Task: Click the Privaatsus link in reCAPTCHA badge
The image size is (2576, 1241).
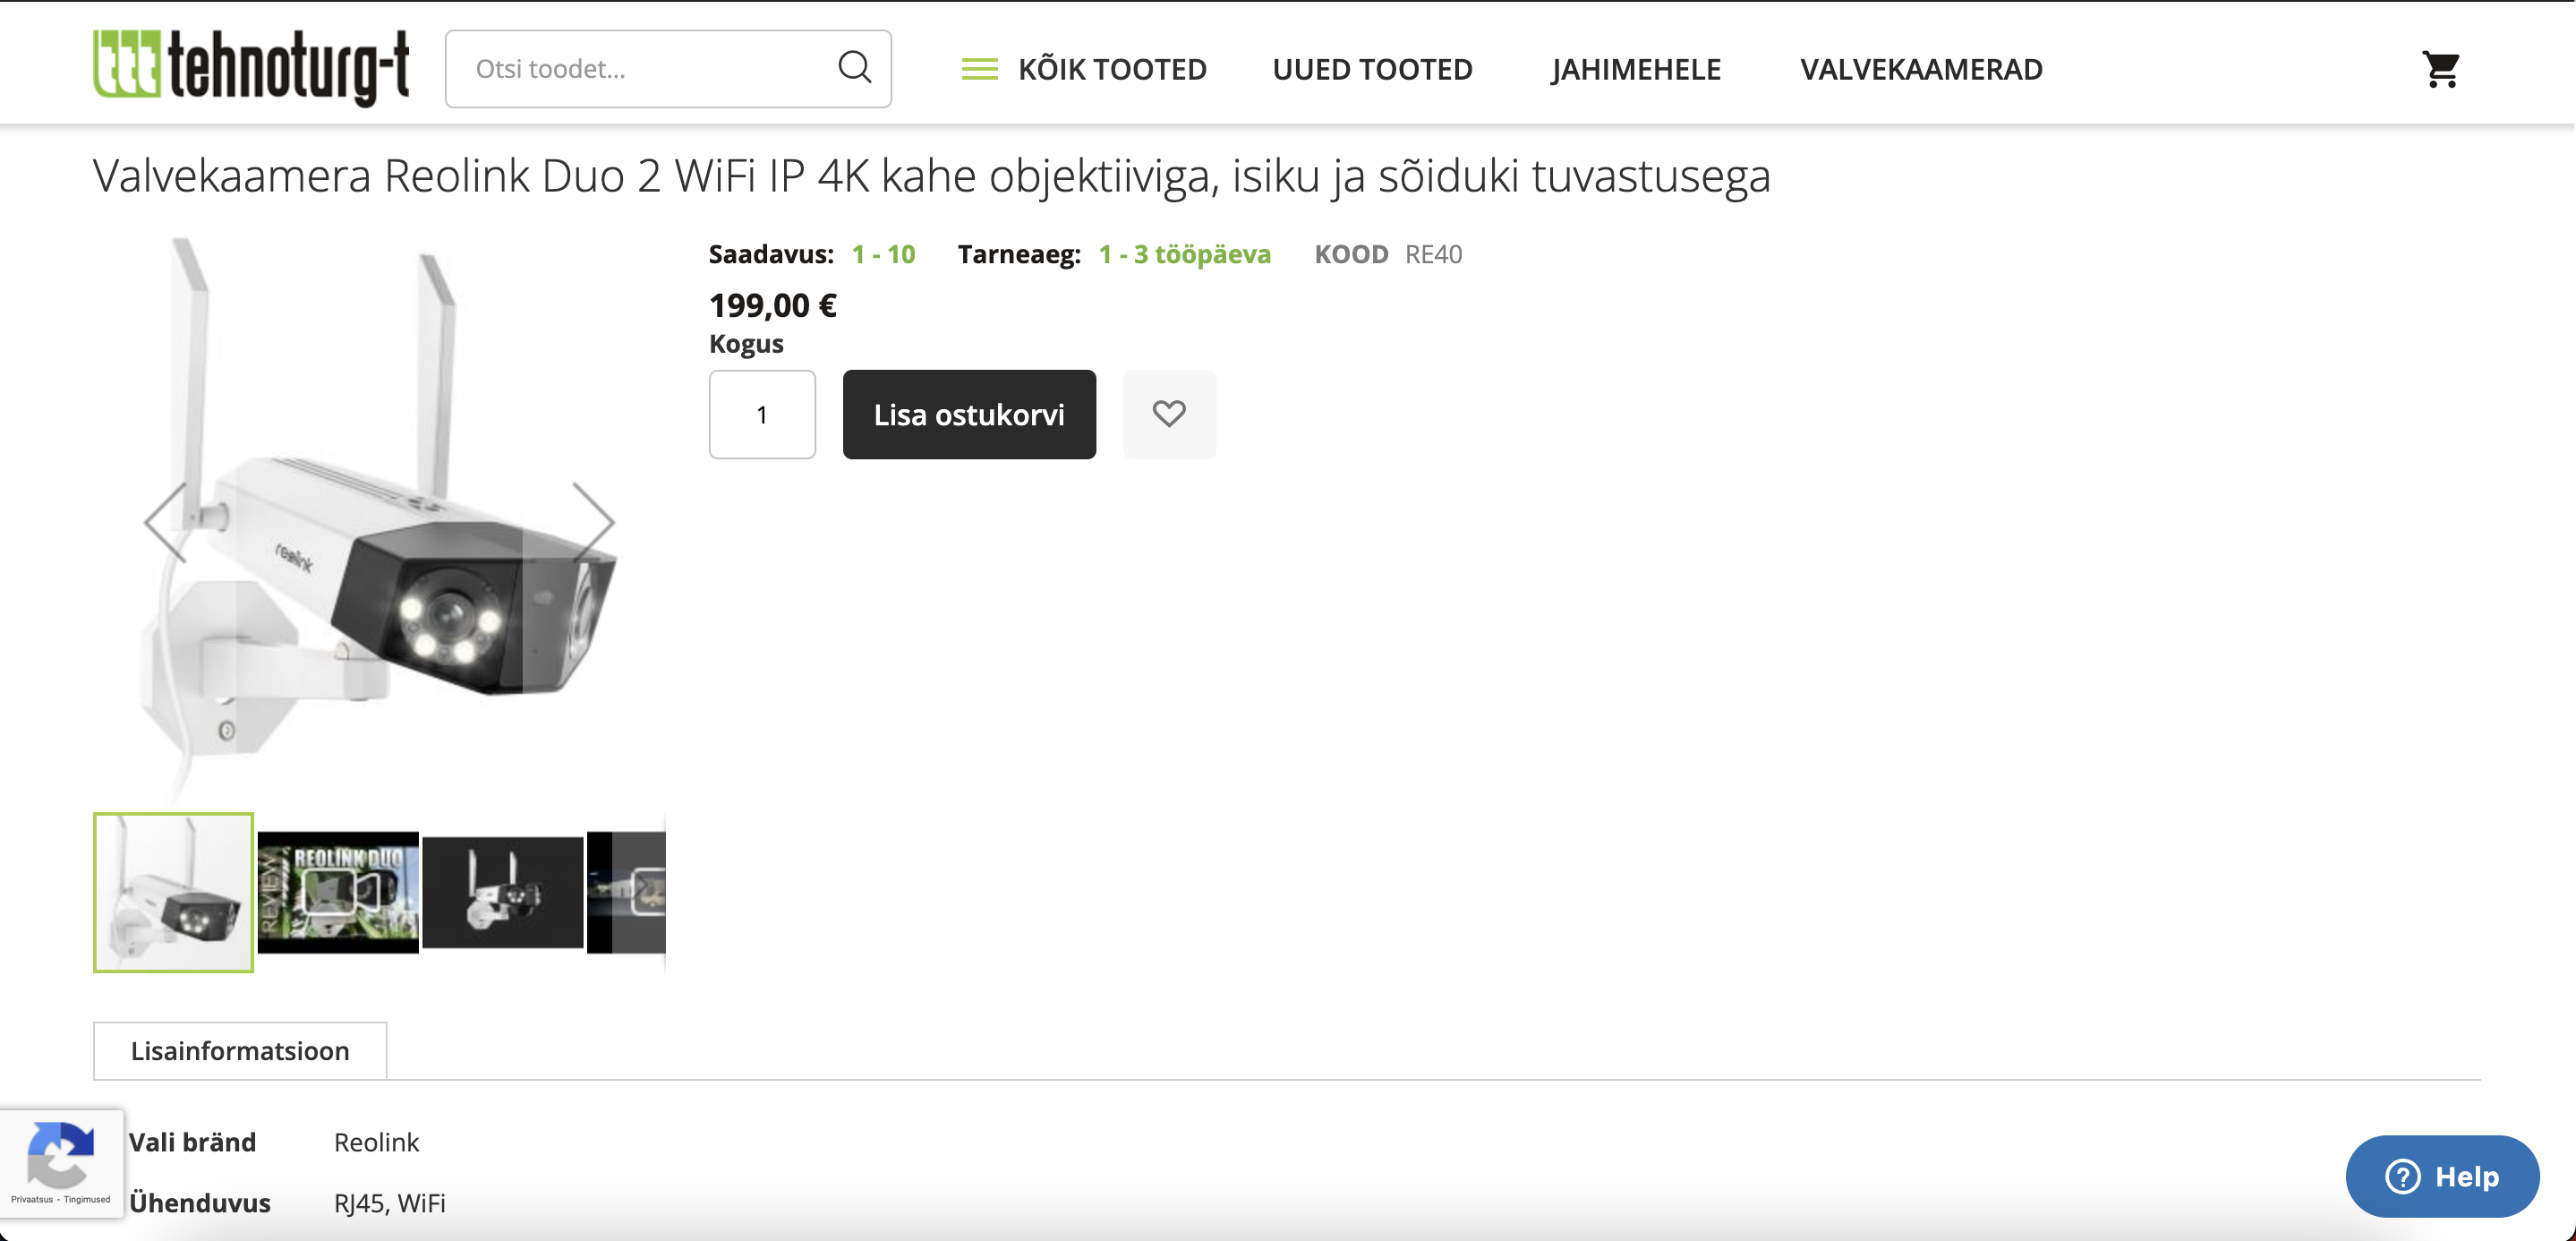Action: [x=32, y=1199]
